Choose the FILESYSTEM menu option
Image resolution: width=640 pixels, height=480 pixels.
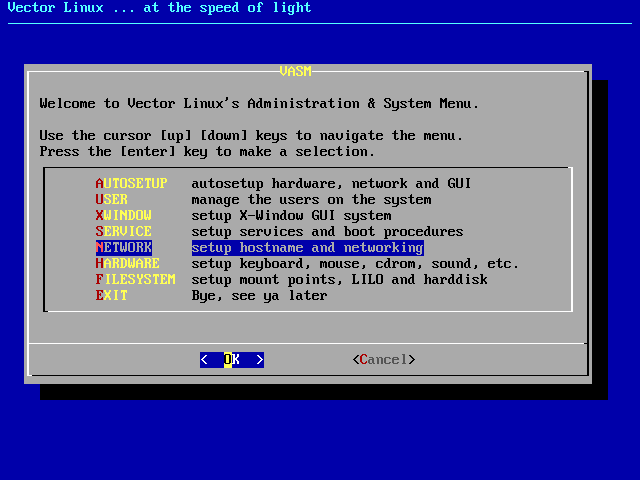pyautogui.click(x=135, y=280)
